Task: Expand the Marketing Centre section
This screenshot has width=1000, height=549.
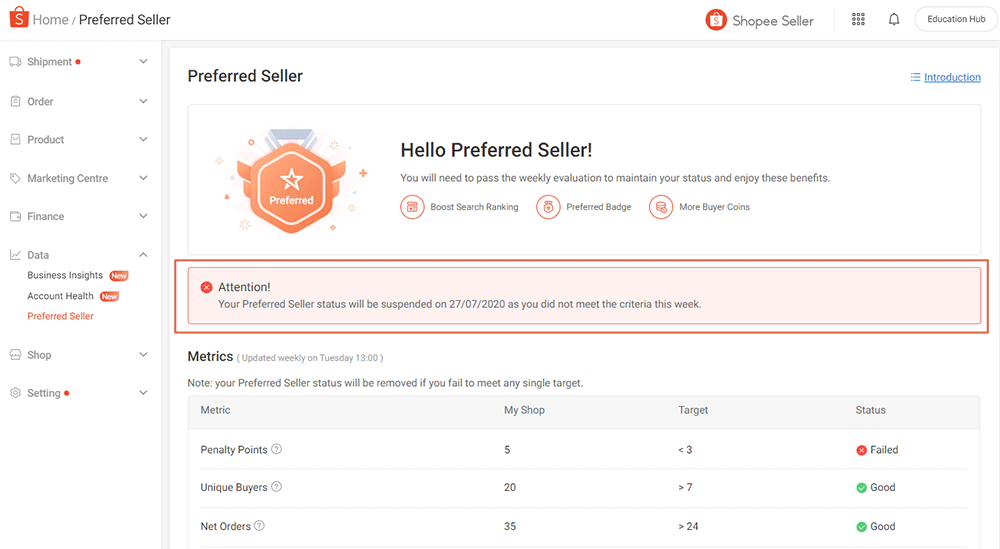Action: click(143, 178)
